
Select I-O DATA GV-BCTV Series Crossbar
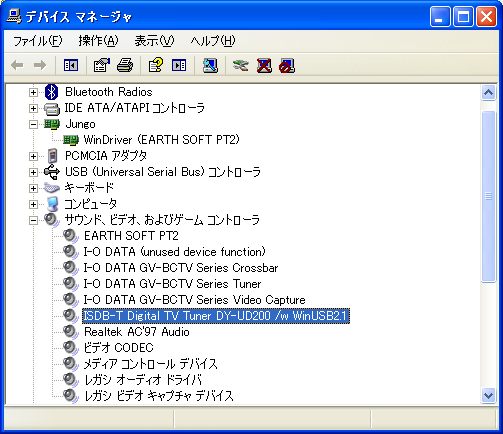pyautogui.click(x=181, y=268)
